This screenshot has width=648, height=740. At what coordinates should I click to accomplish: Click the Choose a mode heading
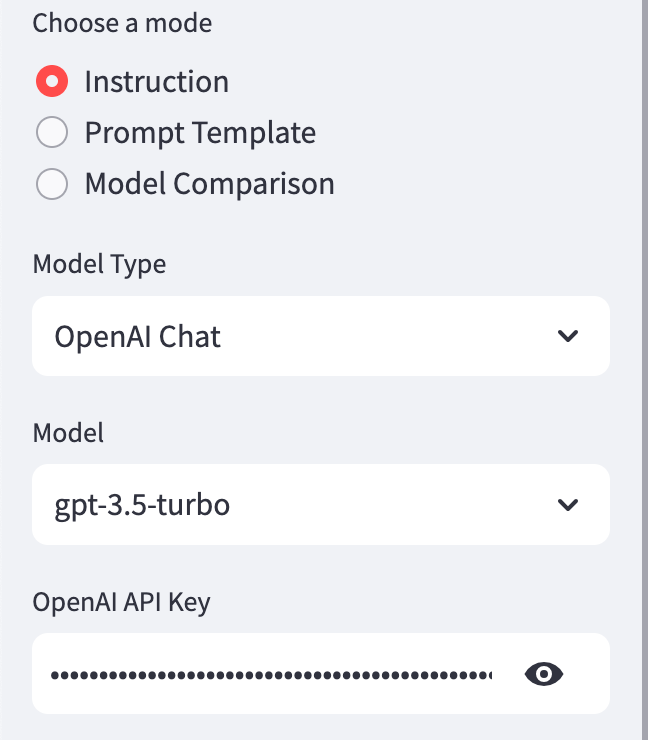pos(122,23)
